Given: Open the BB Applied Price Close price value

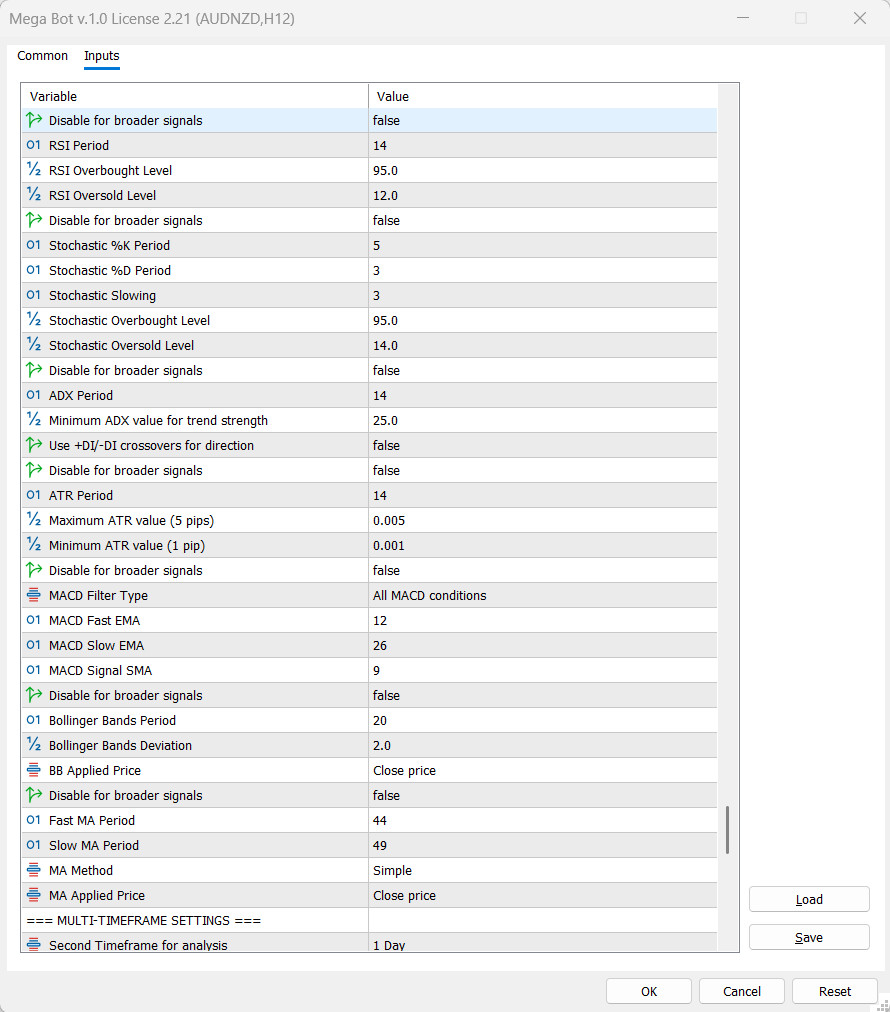Looking at the screenshot, I should click(543, 771).
